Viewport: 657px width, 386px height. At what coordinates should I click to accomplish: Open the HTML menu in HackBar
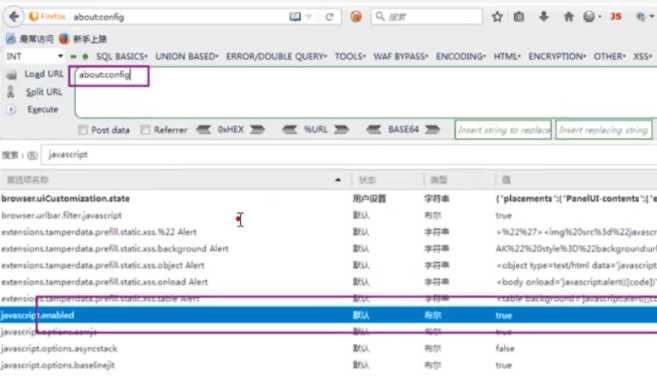click(x=507, y=57)
